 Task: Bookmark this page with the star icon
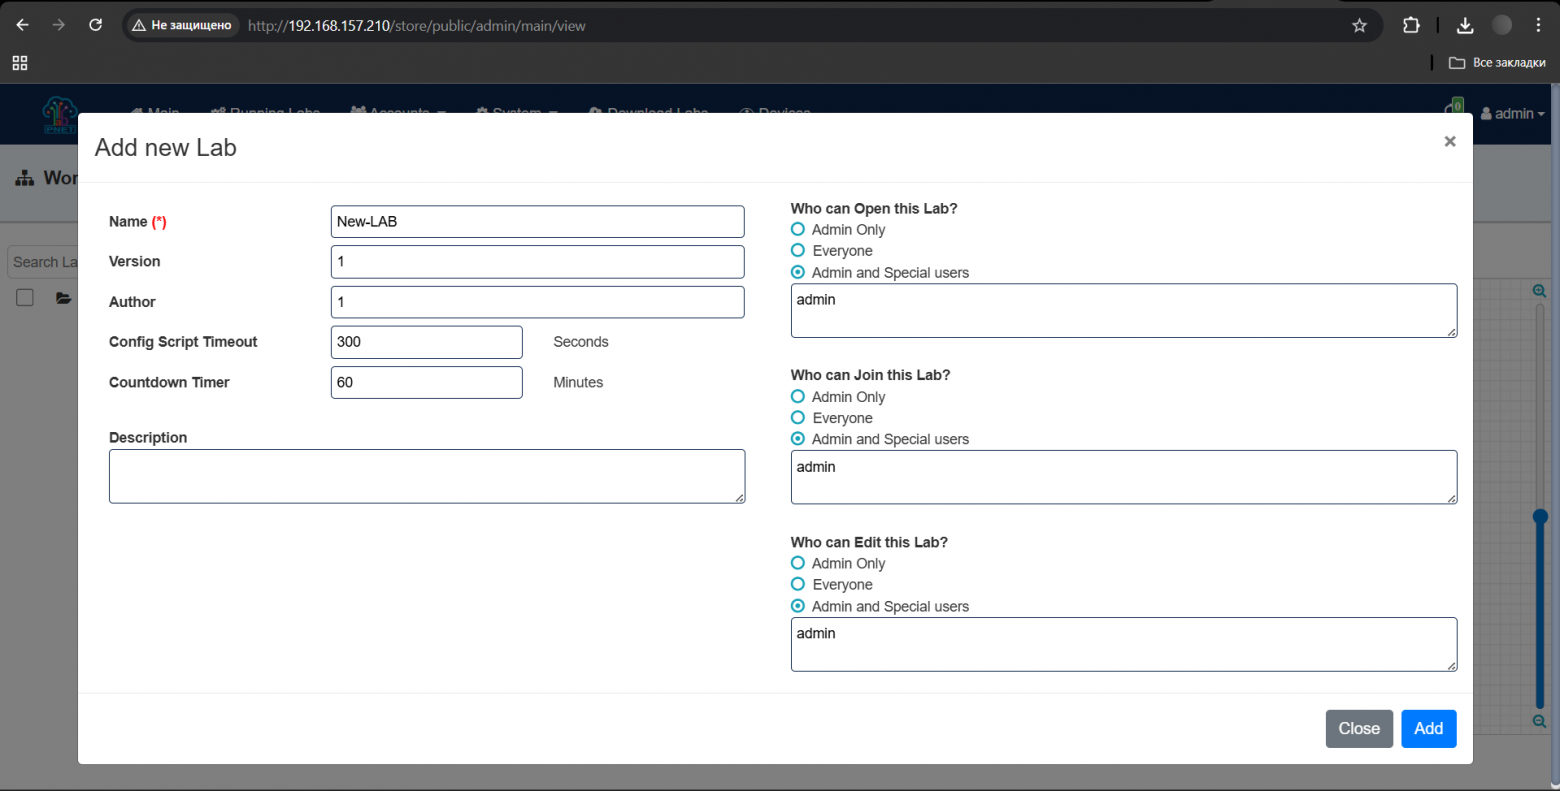pyautogui.click(x=1359, y=26)
